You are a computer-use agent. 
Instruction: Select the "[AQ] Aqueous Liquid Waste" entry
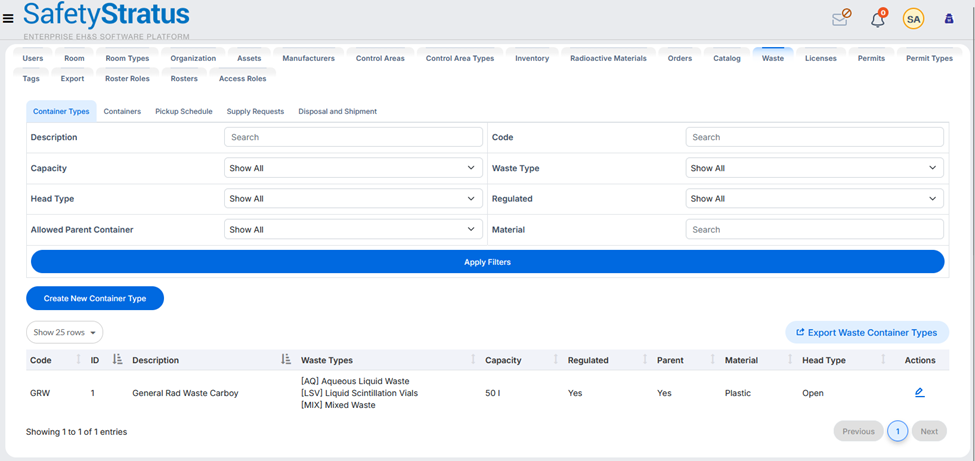(355, 381)
